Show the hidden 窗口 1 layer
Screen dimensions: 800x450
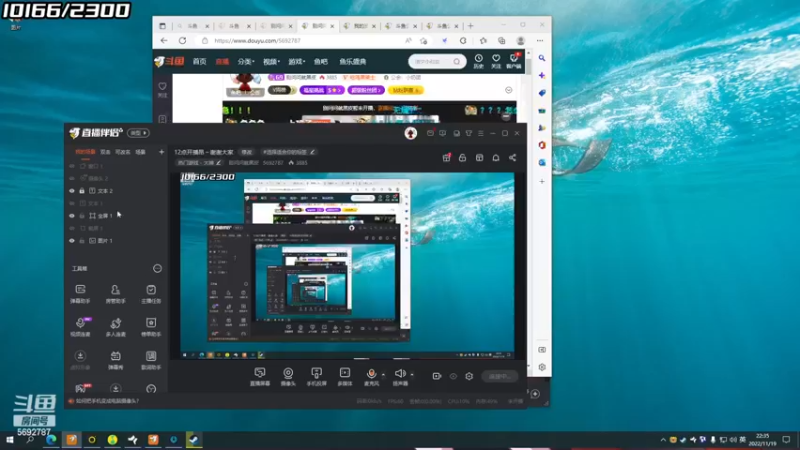coord(72,166)
